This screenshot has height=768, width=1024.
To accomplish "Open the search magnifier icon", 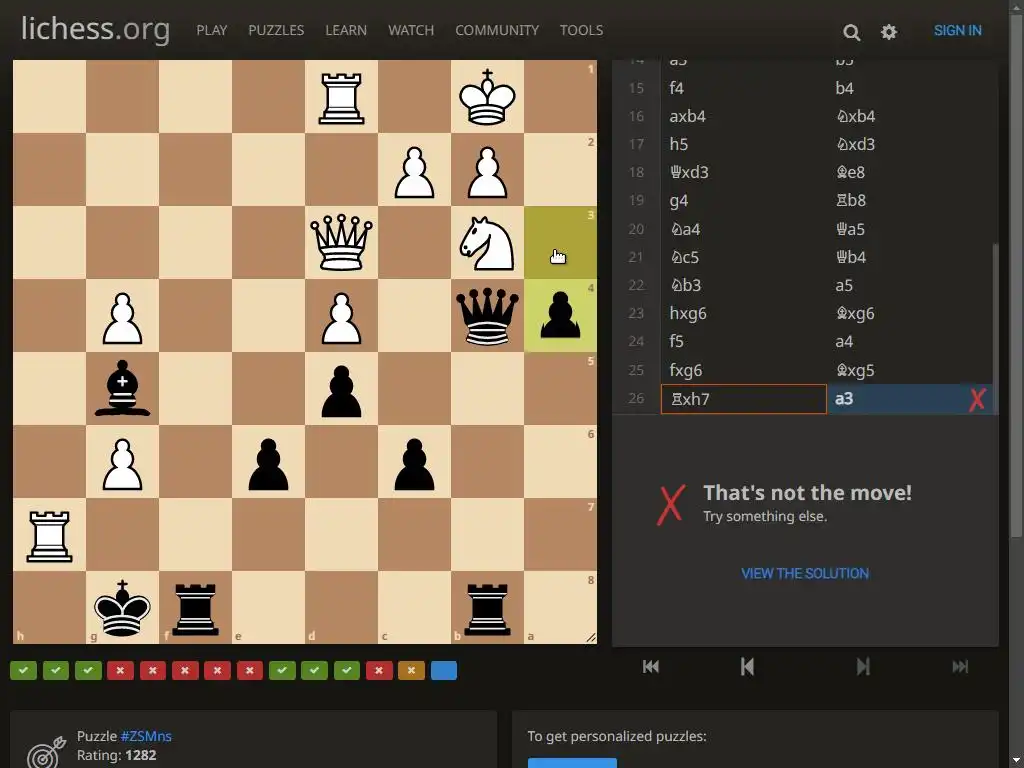I will (x=851, y=31).
